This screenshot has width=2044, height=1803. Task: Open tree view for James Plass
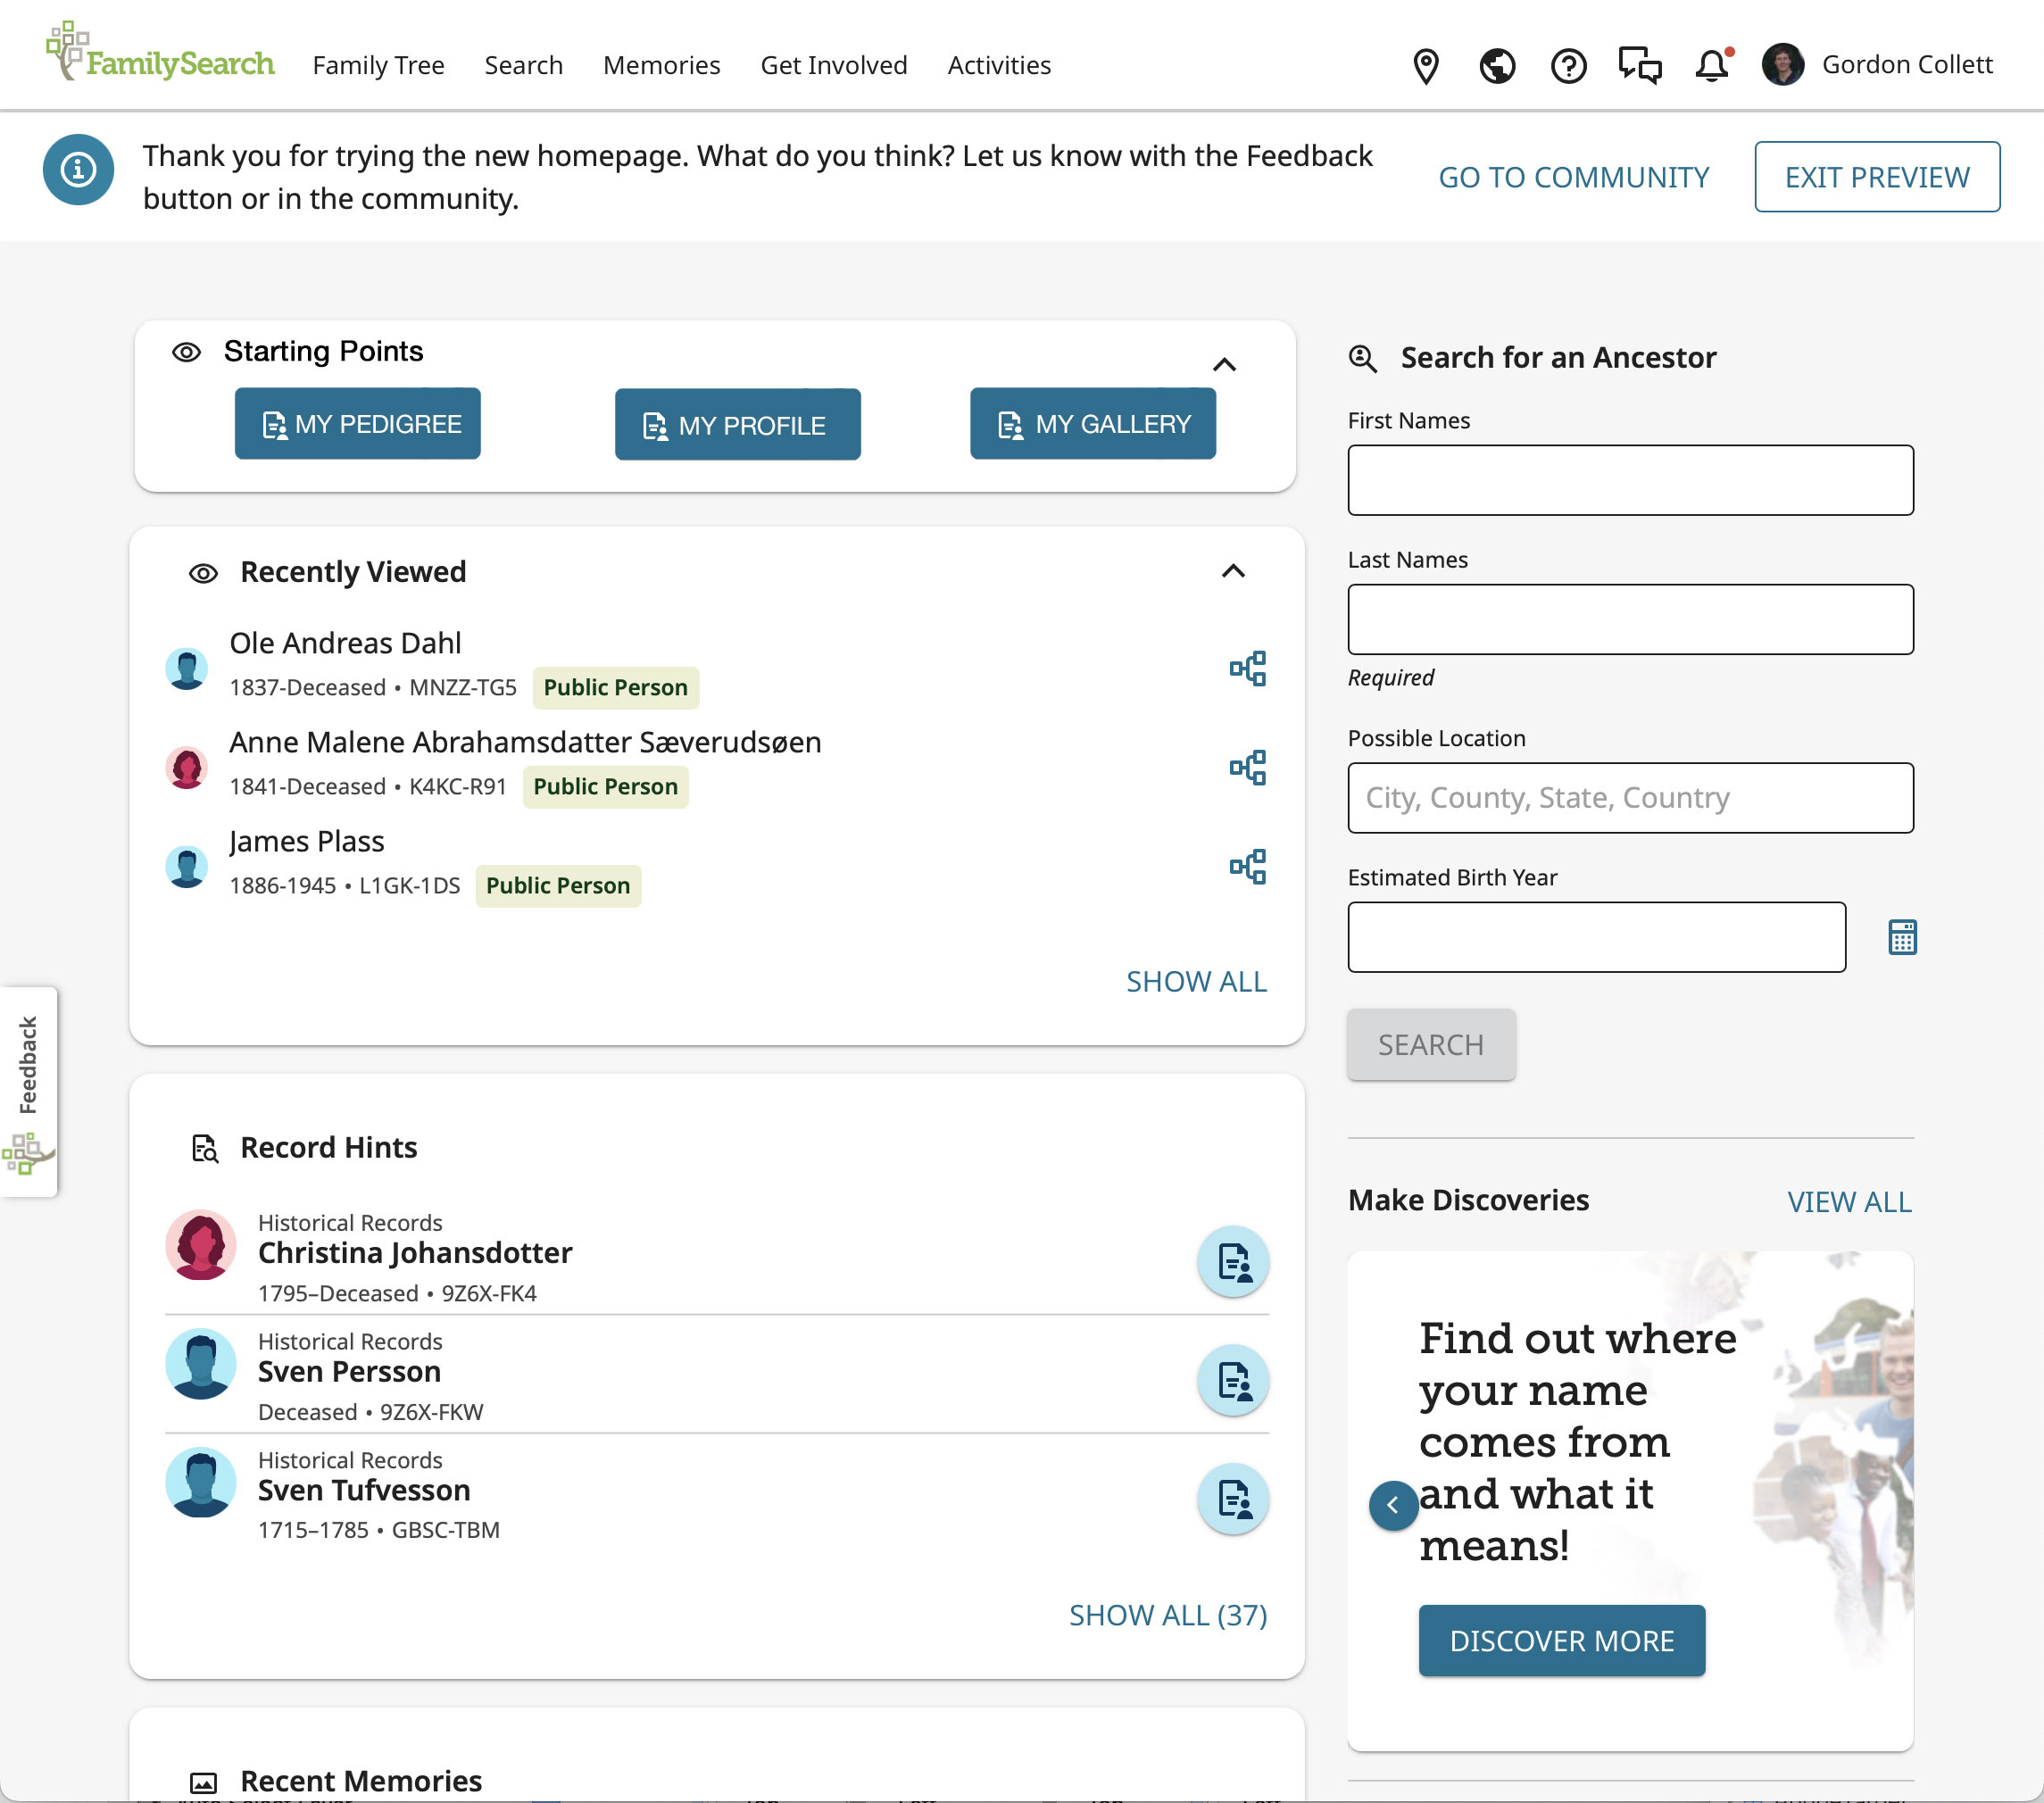click(1247, 866)
